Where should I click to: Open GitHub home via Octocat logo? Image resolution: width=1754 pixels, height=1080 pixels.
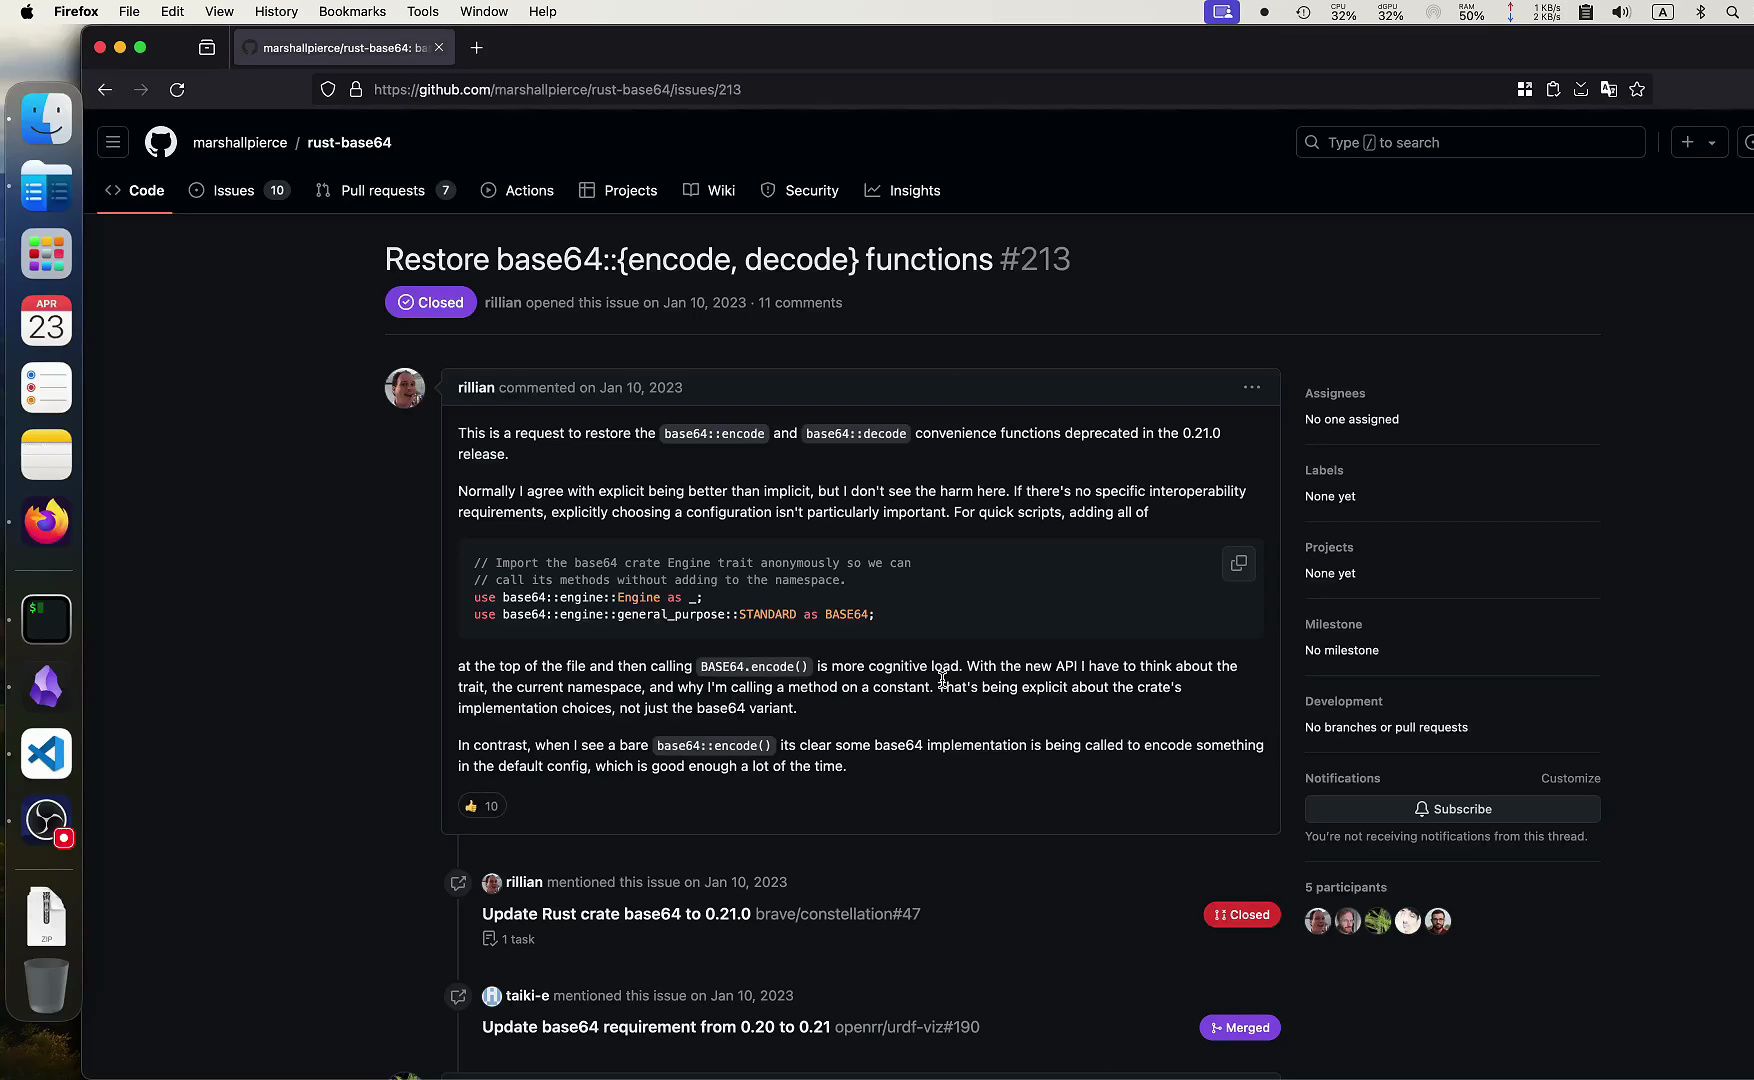coord(160,142)
